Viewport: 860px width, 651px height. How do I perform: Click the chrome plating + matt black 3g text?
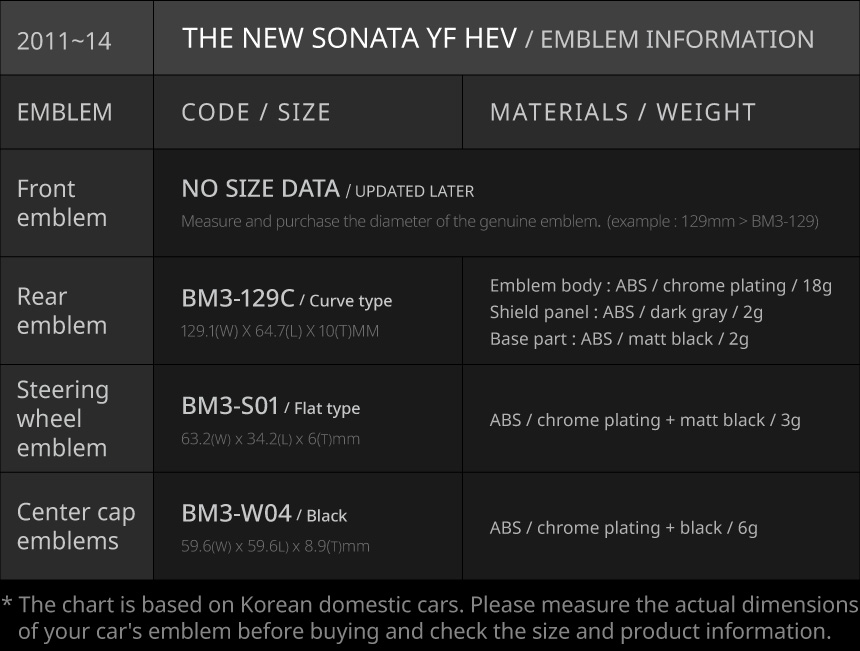[x=645, y=420]
